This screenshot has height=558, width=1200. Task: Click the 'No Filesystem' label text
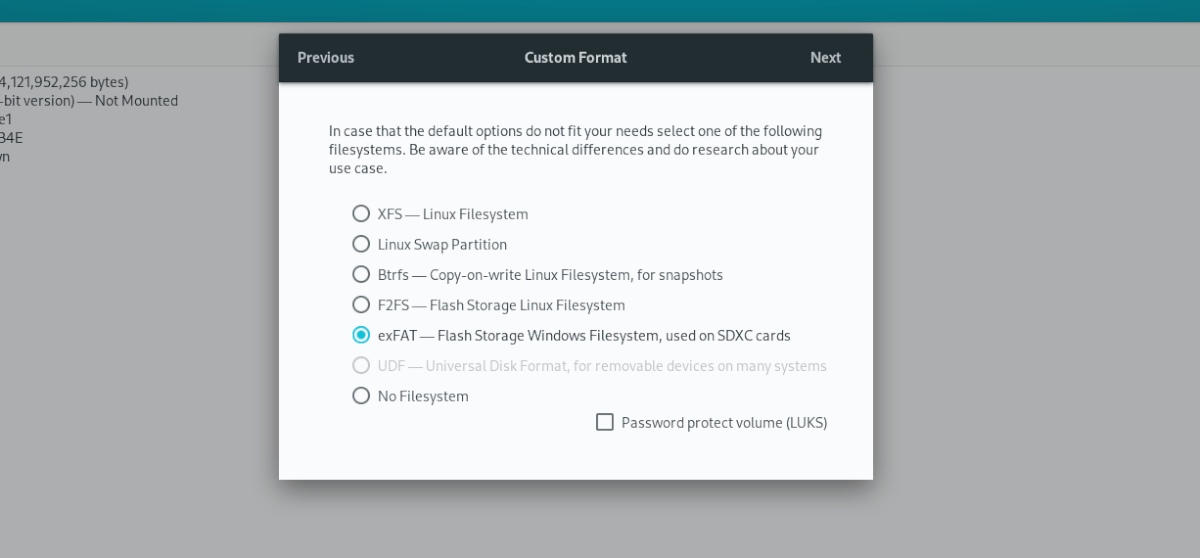coord(423,396)
